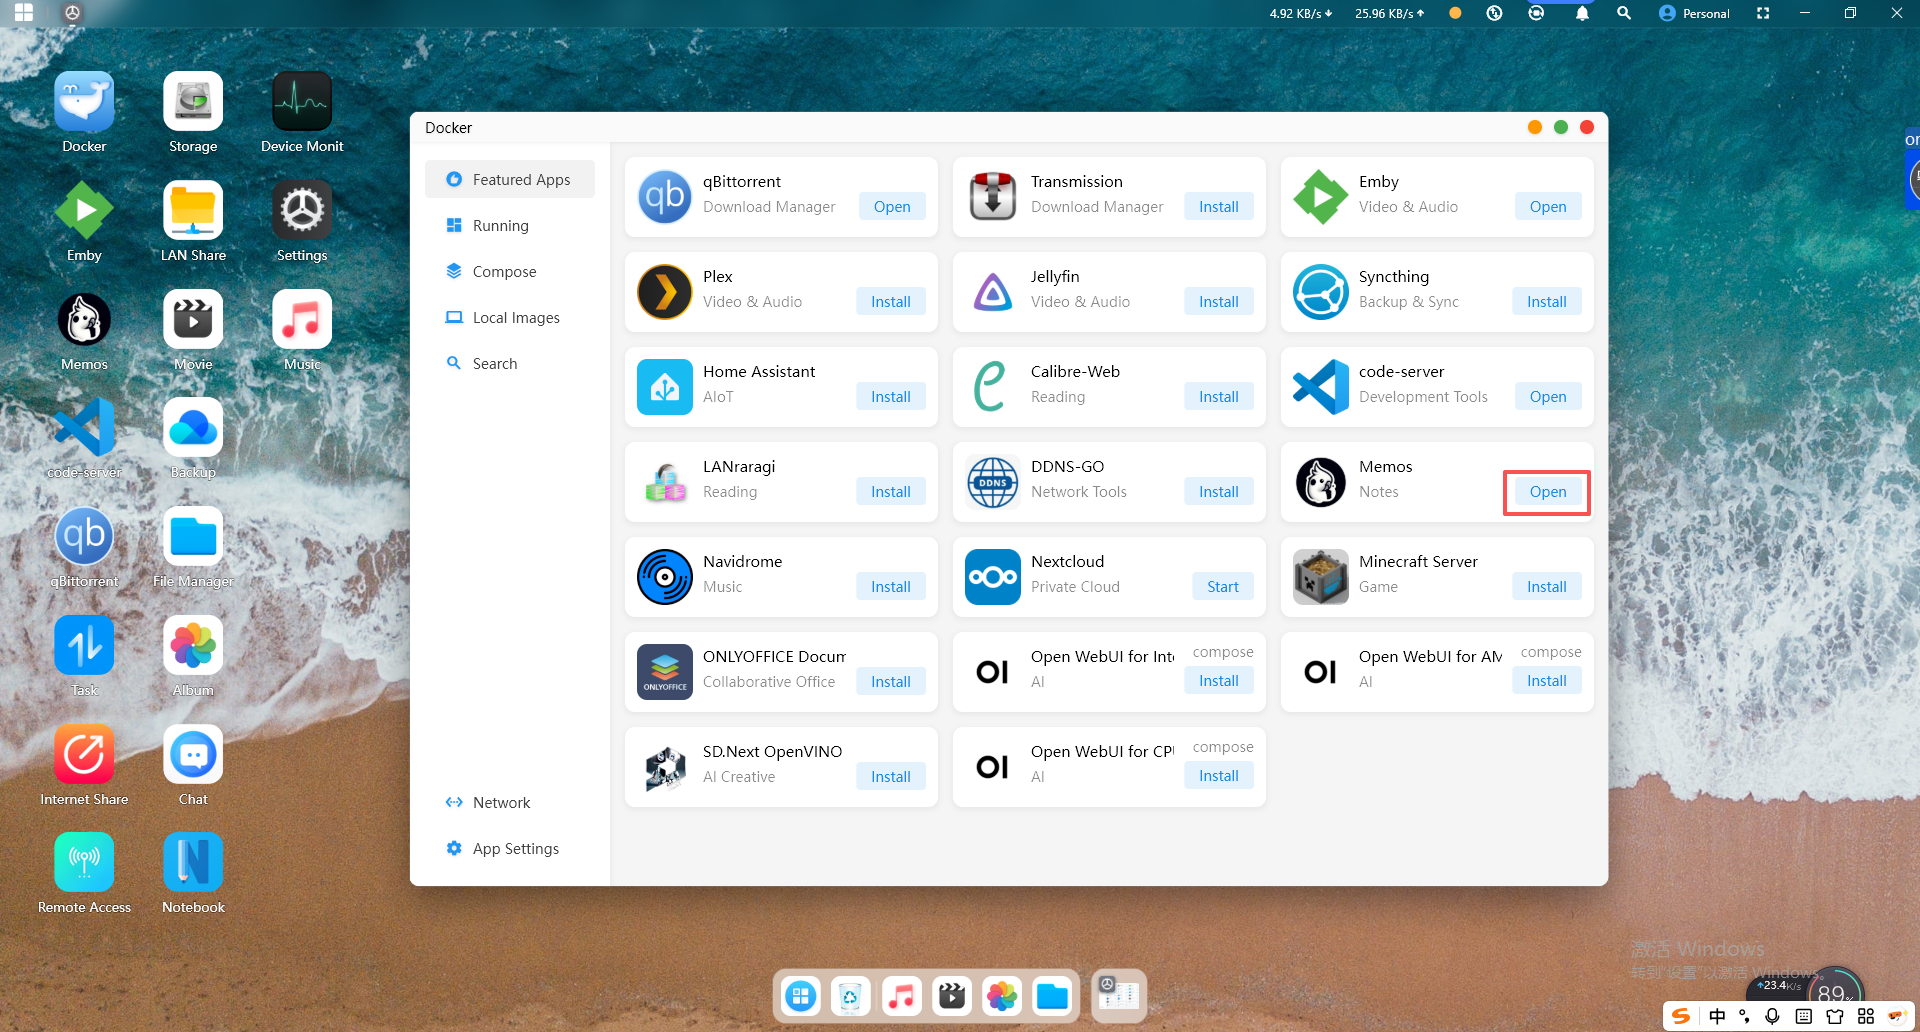The width and height of the screenshot is (1920, 1032).
Task: Open the Album pinwheel icon in dock
Action: click(x=1002, y=996)
